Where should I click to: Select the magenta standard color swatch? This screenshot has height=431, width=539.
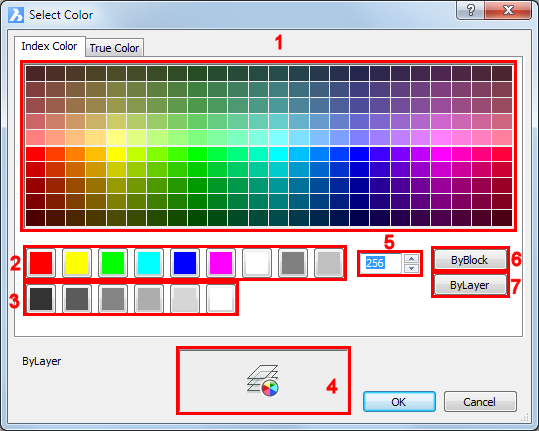pyautogui.click(x=221, y=263)
